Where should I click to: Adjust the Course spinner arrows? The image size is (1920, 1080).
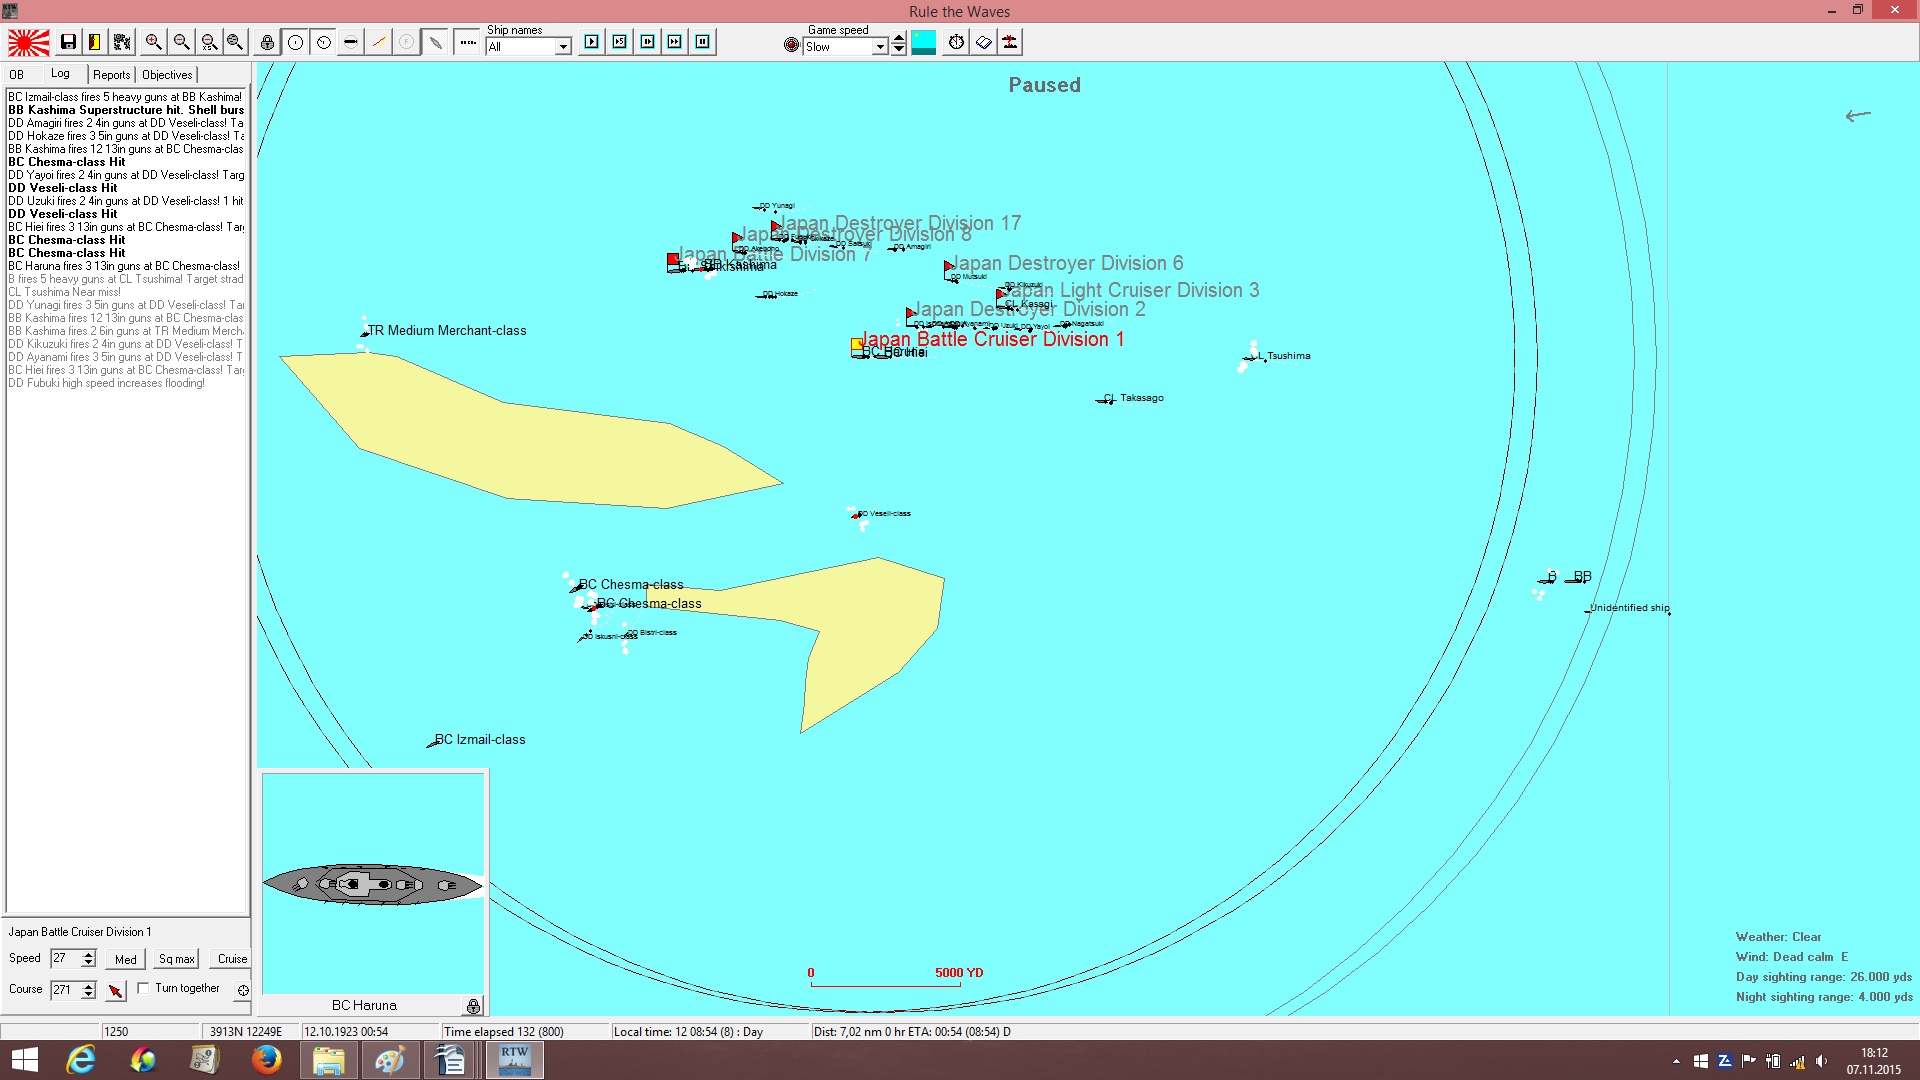pos(89,989)
